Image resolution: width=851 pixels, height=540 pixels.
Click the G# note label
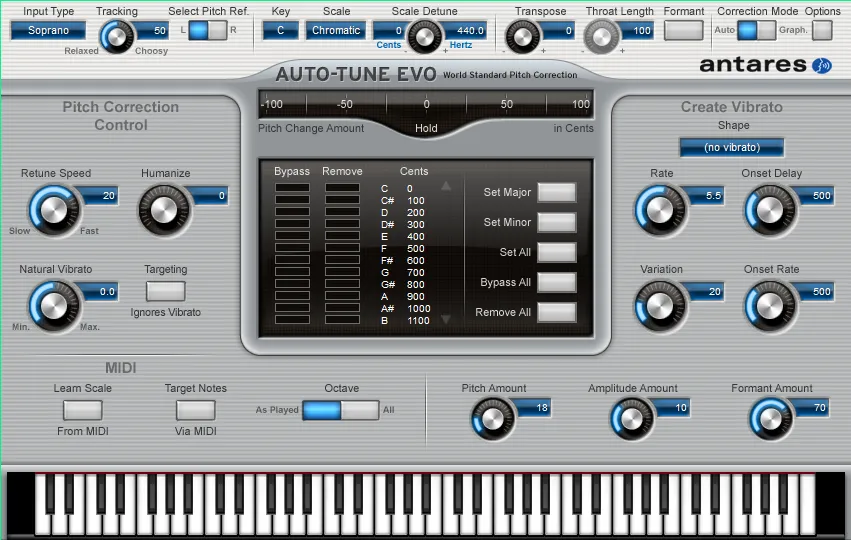(388, 284)
